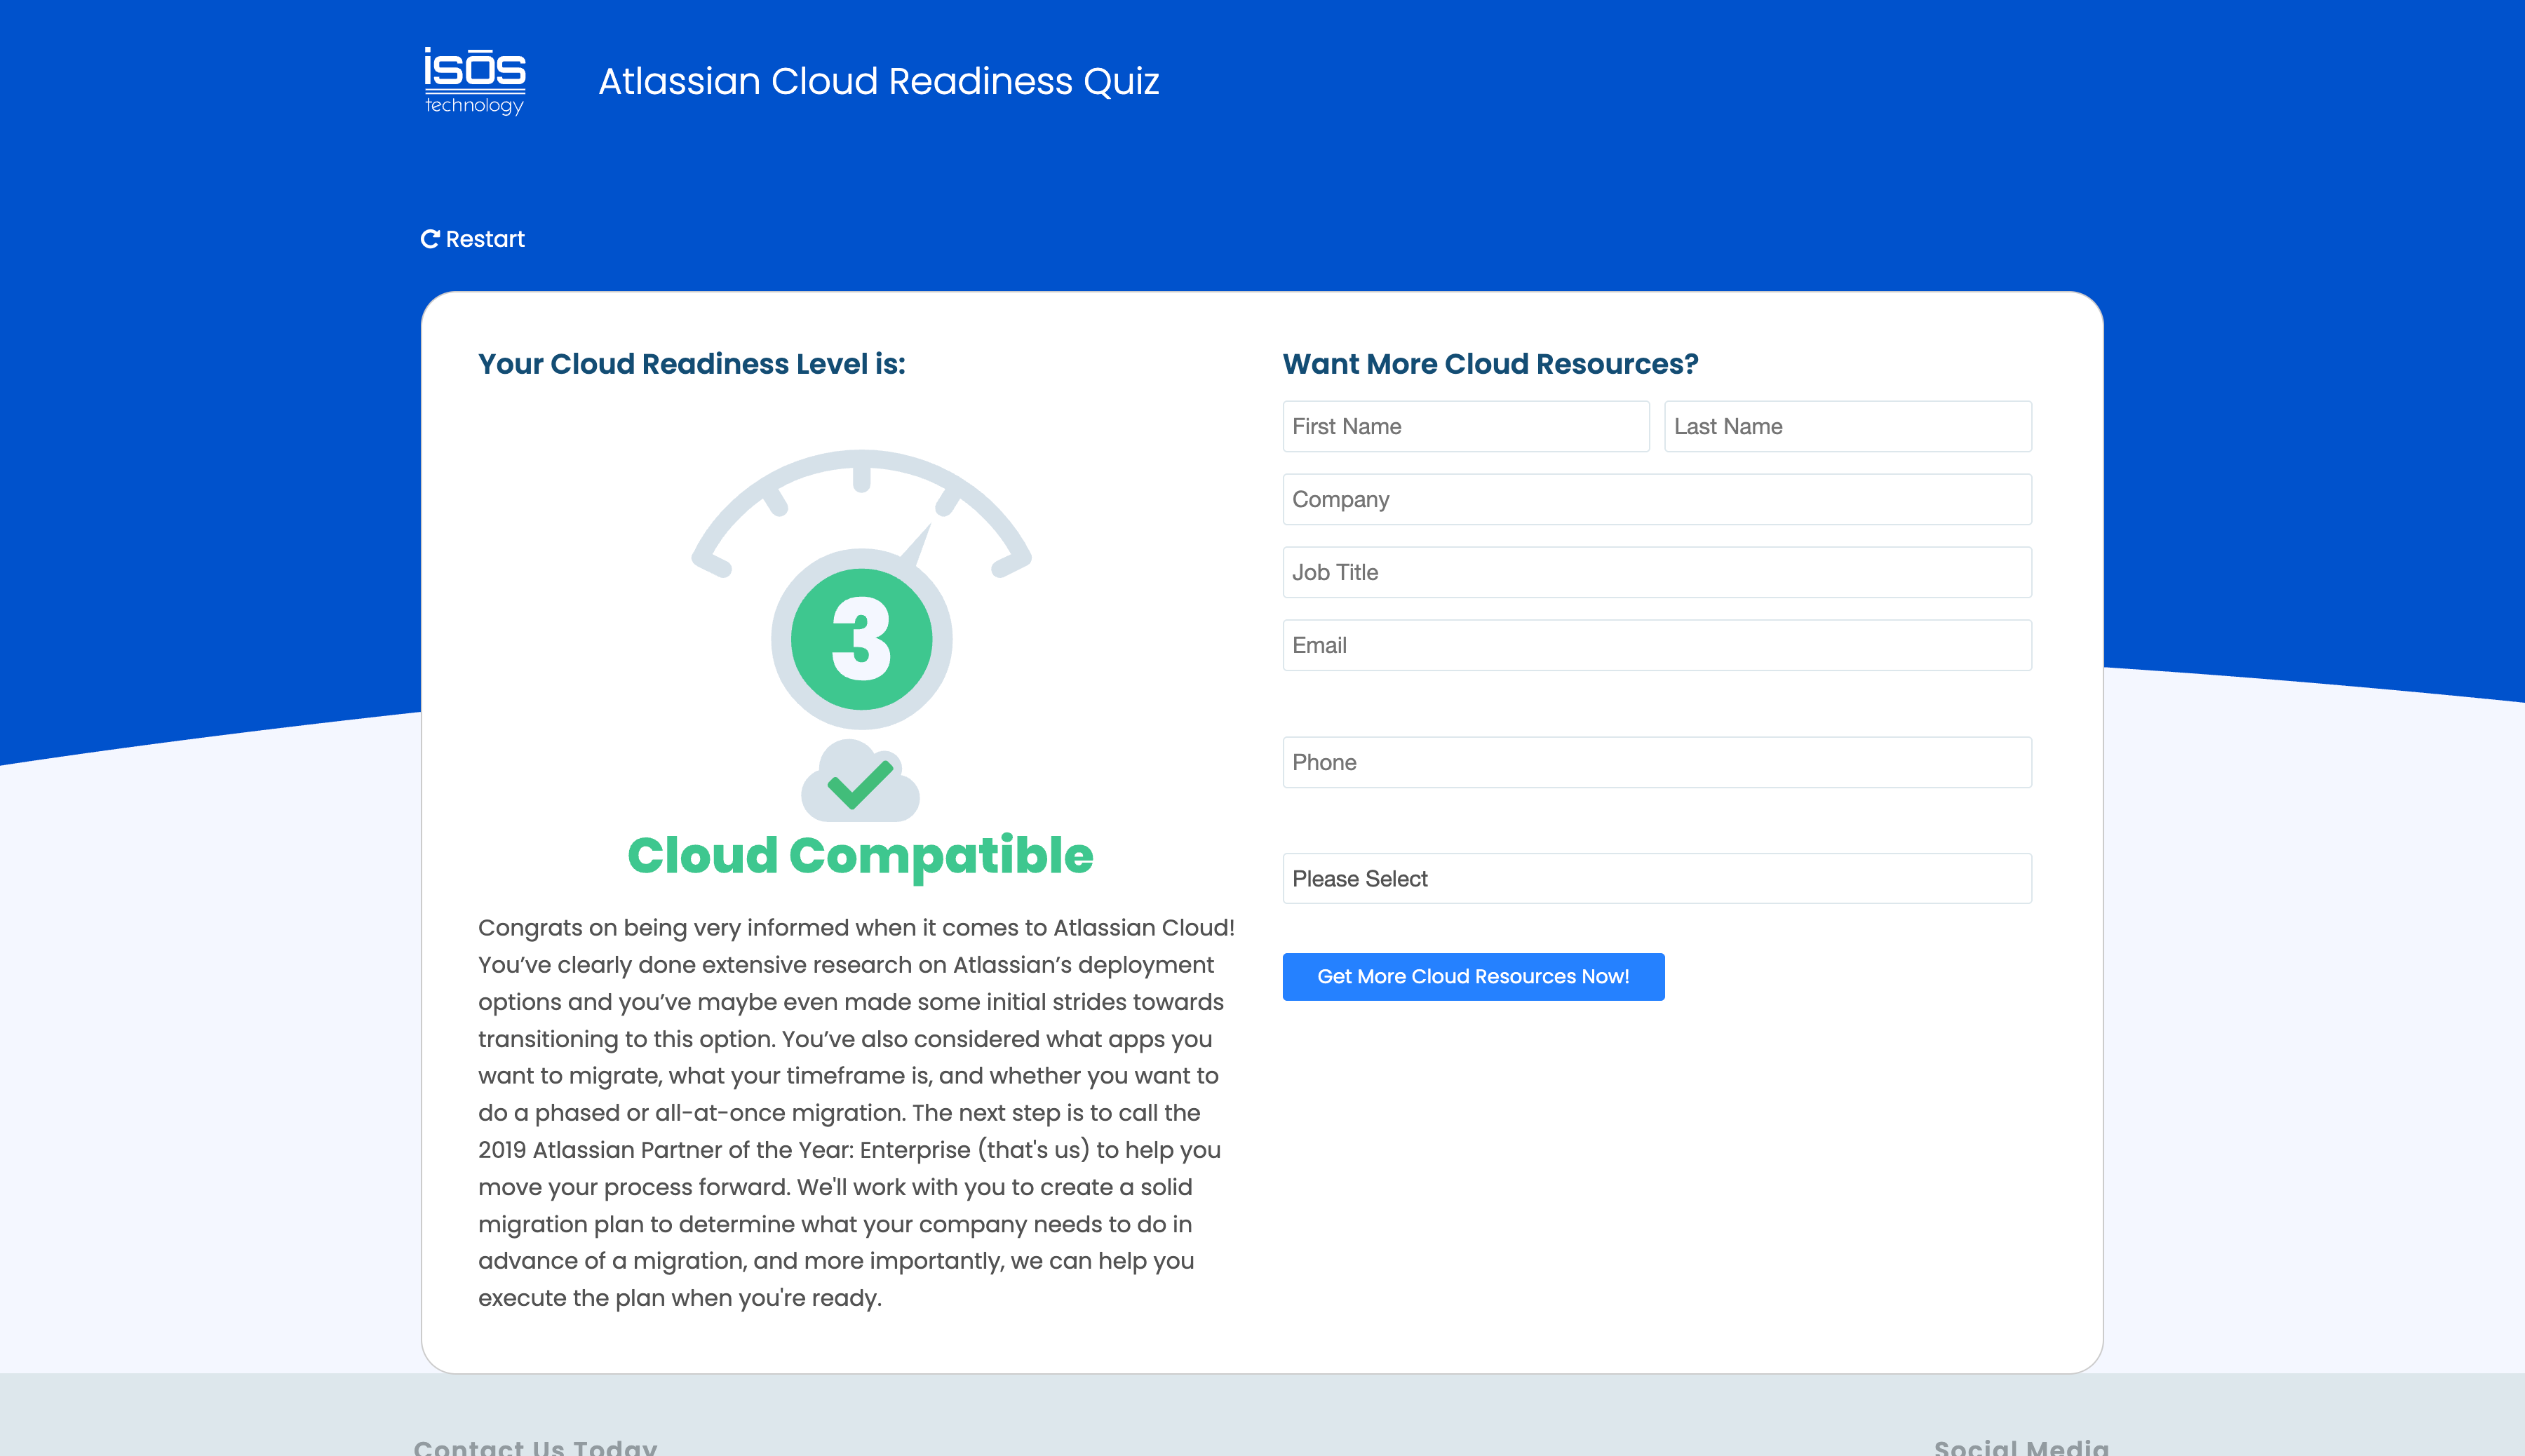Focus the Company input field
Screen dimensions: 2525x1456
point(1657,499)
